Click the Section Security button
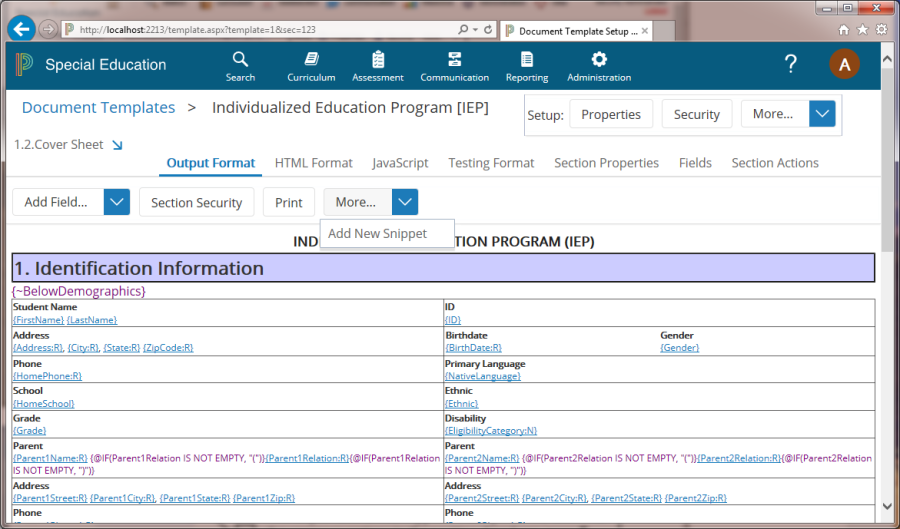This screenshot has width=900, height=529. (x=196, y=202)
